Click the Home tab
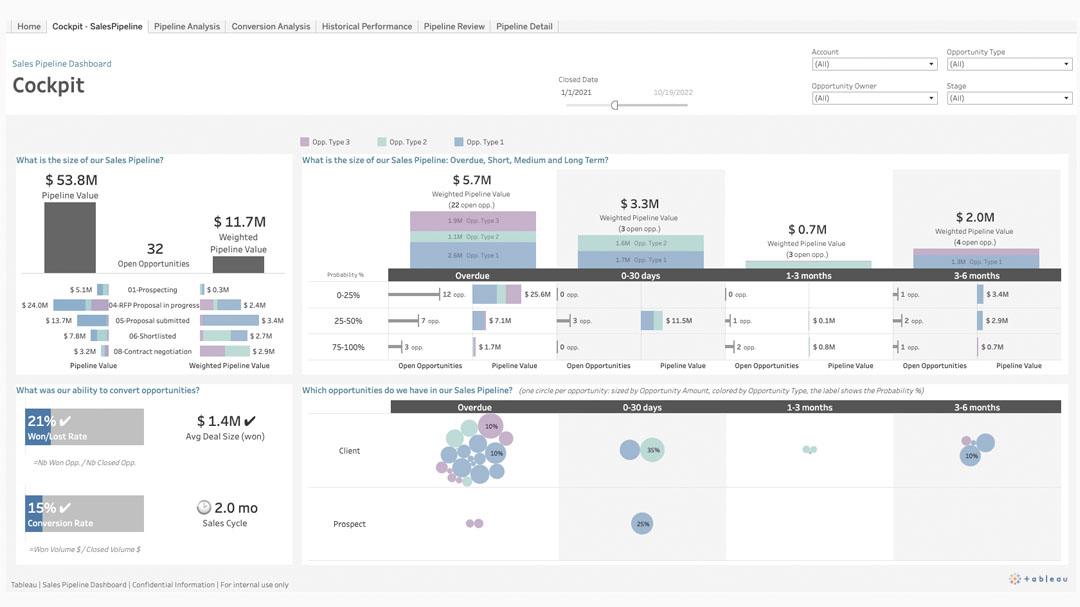The width and height of the screenshot is (1080, 607). click(29, 26)
